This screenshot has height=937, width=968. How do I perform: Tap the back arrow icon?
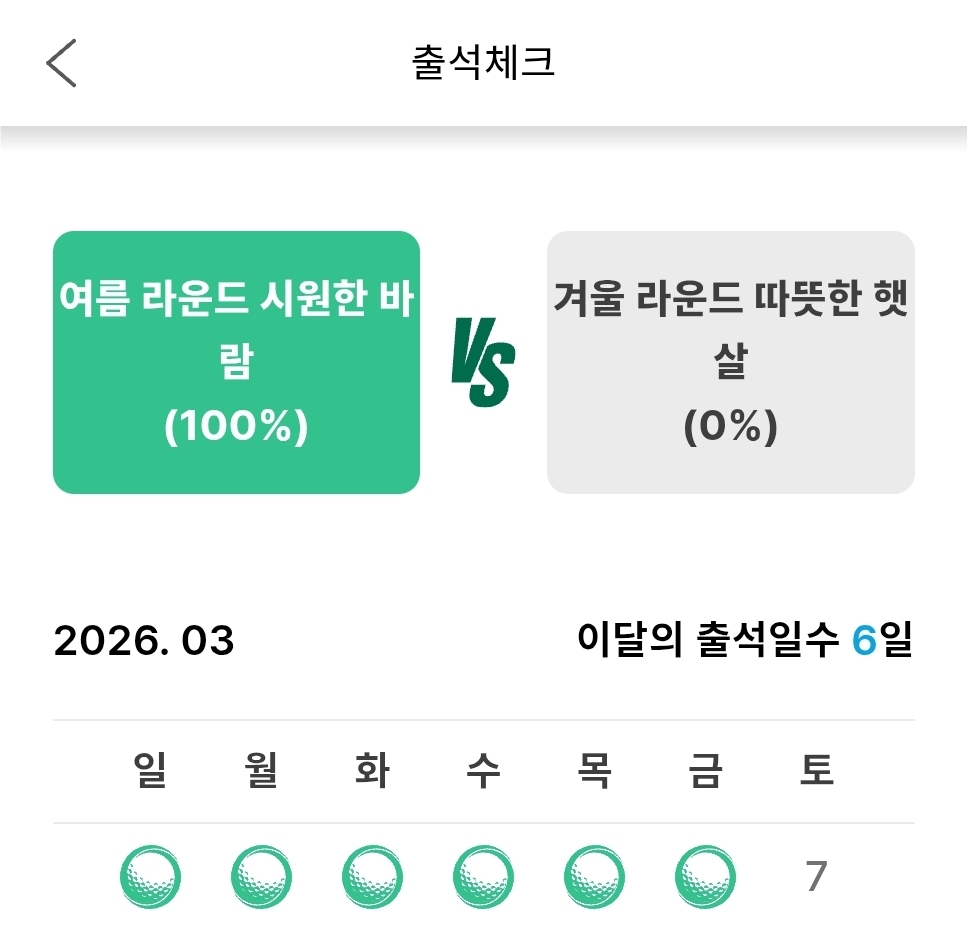click(61, 63)
